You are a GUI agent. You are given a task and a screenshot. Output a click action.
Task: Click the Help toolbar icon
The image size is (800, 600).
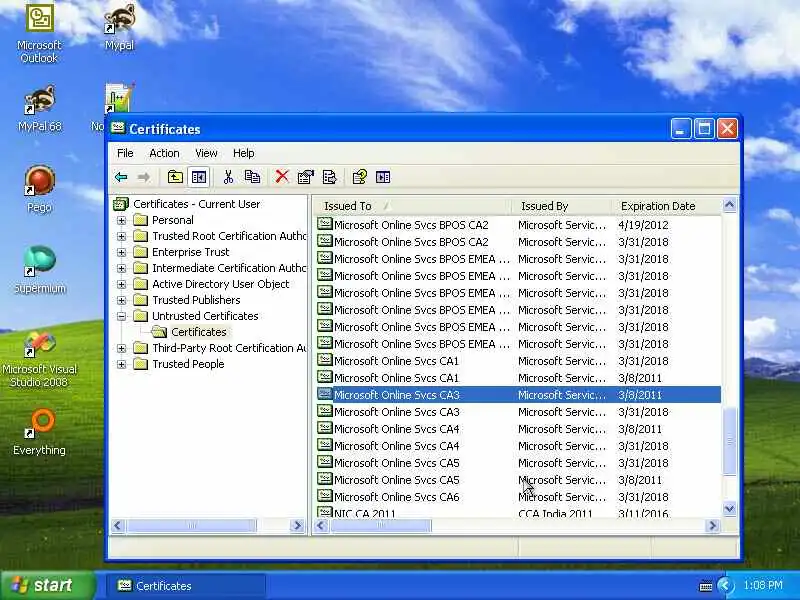coord(359,177)
